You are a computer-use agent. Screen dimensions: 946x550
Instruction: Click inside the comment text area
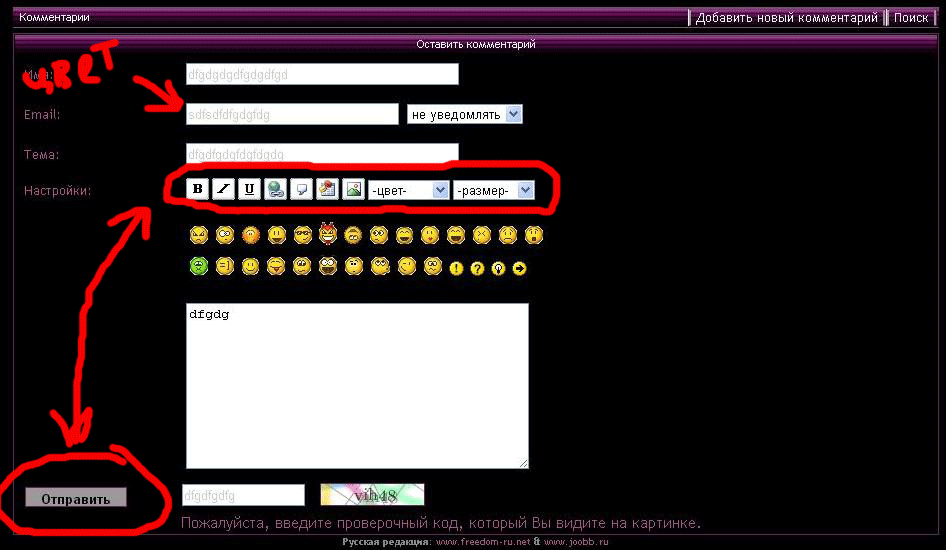tap(357, 385)
